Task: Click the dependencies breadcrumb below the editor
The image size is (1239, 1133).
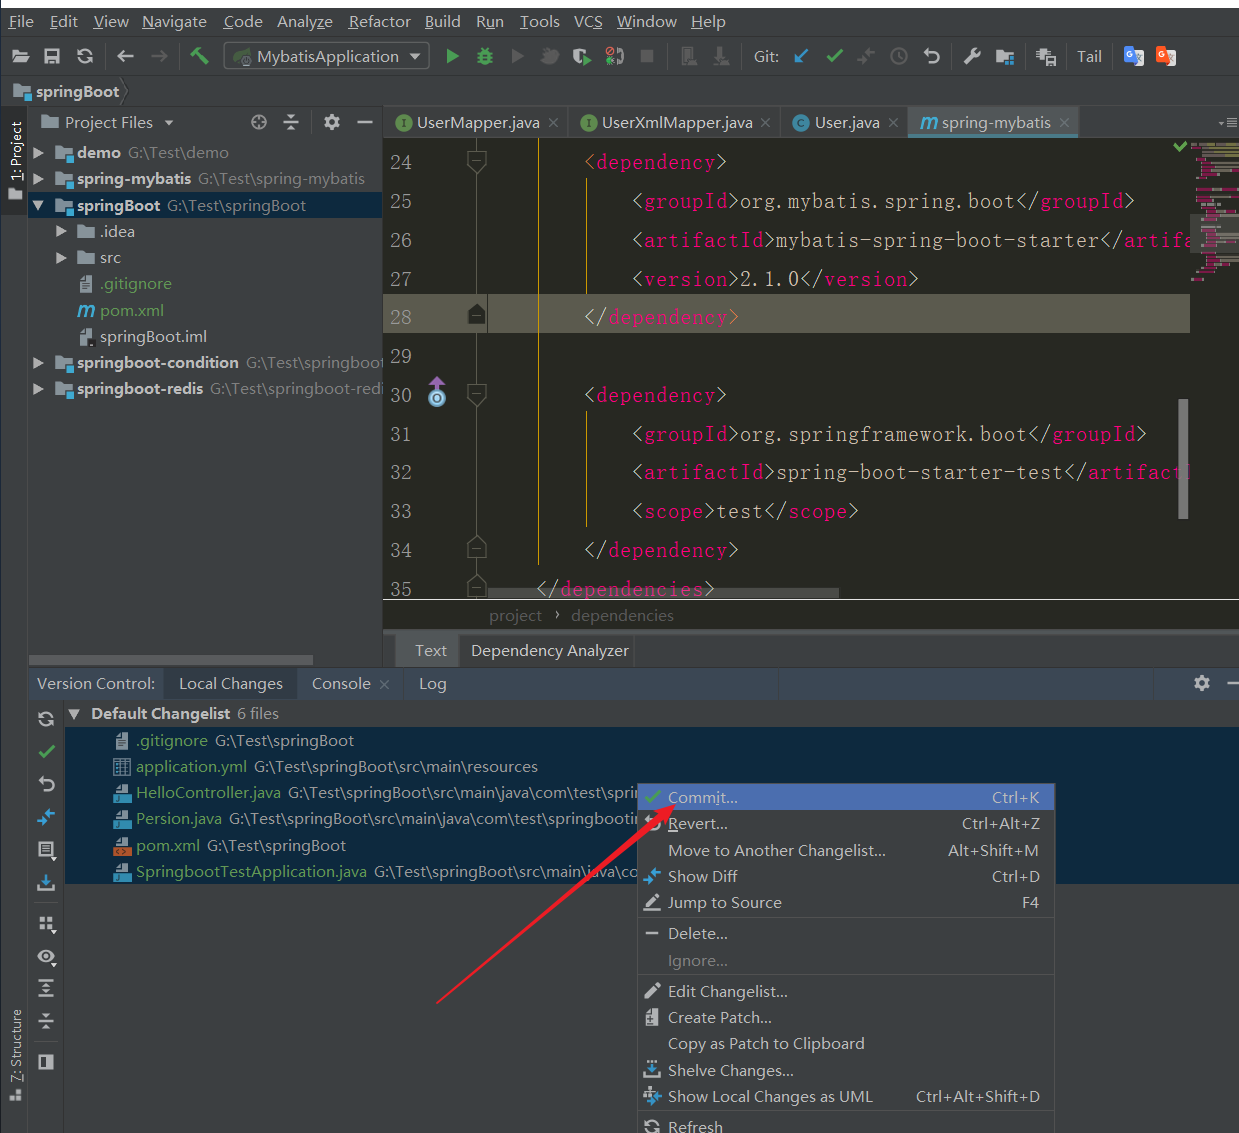Action: click(x=622, y=615)
